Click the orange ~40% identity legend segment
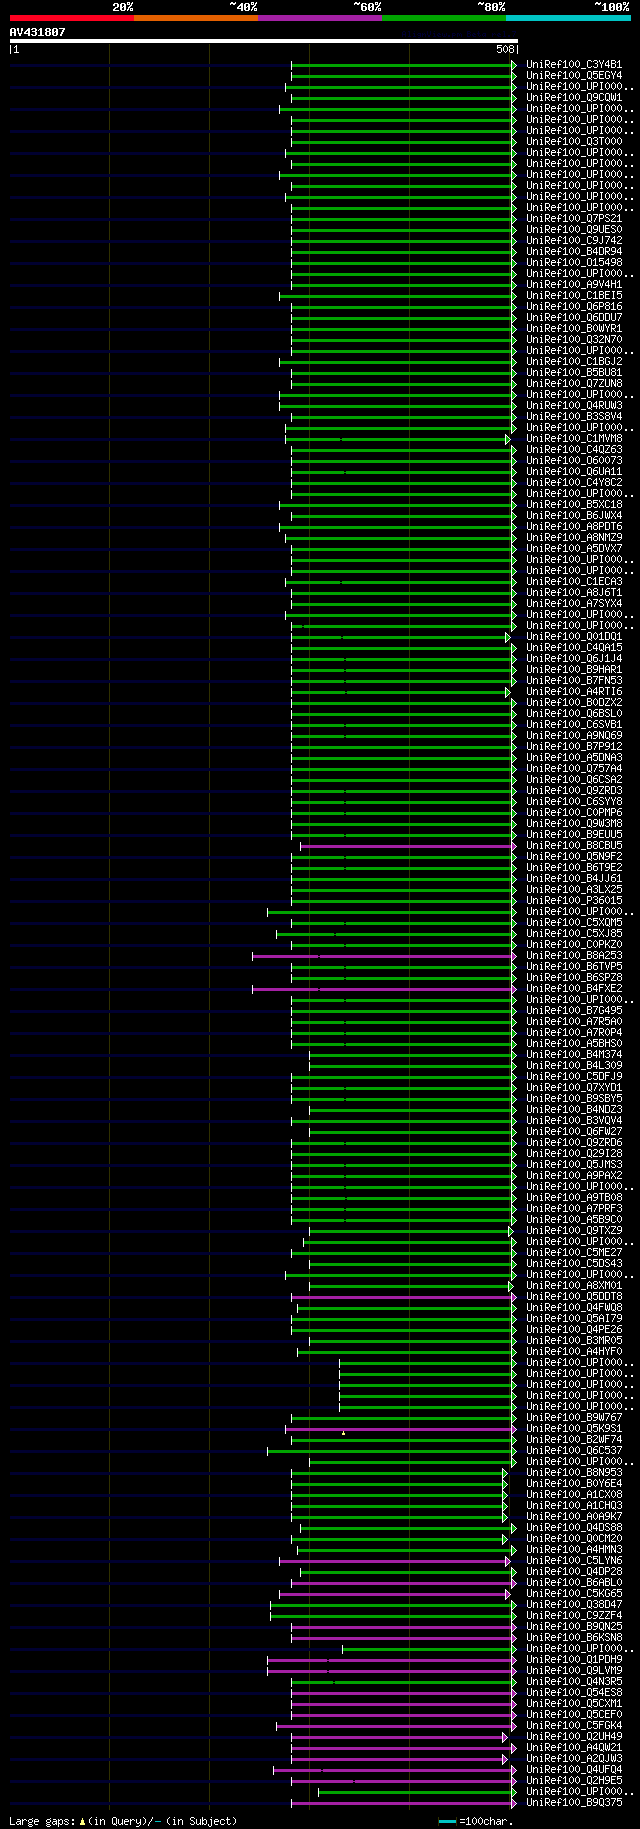Viewport: 640px width, 1829px height. click(196, 18)
